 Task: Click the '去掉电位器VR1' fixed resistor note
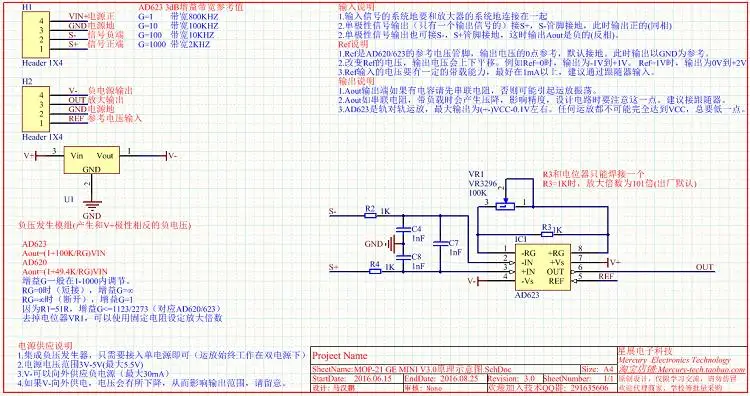(122, 318)
